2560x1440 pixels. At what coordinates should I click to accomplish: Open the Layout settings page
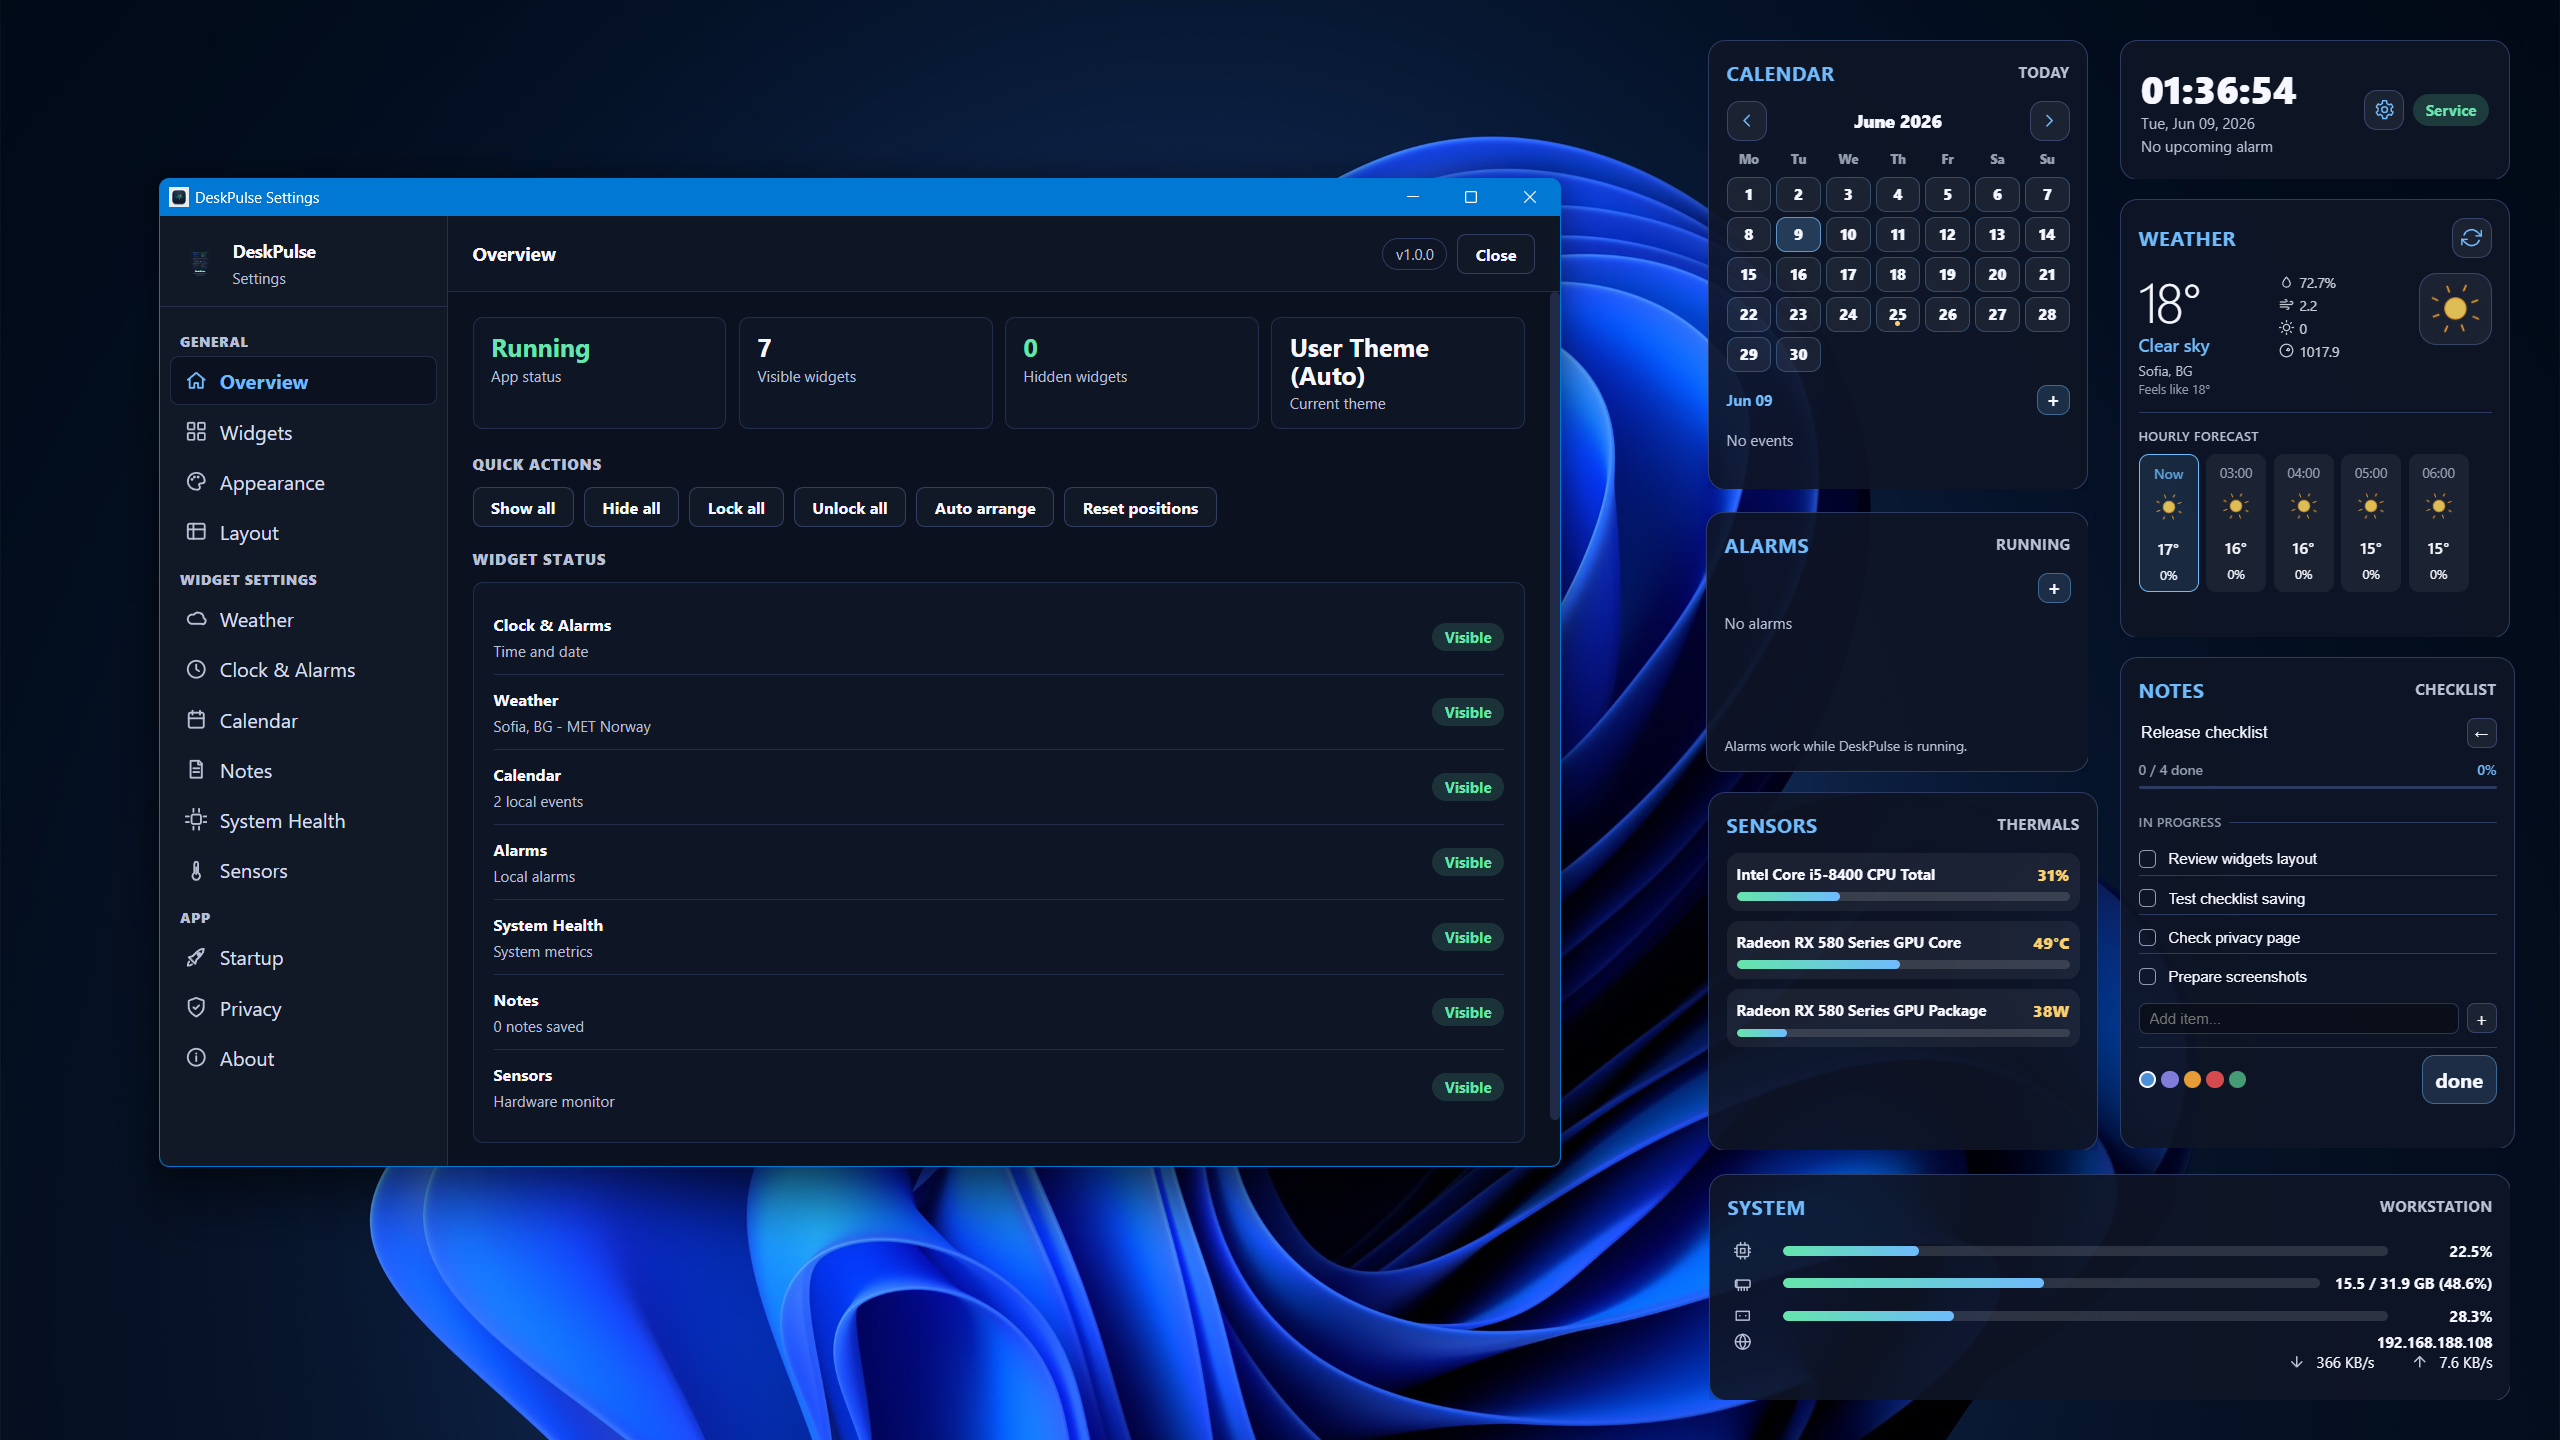(x=303, y=532)
